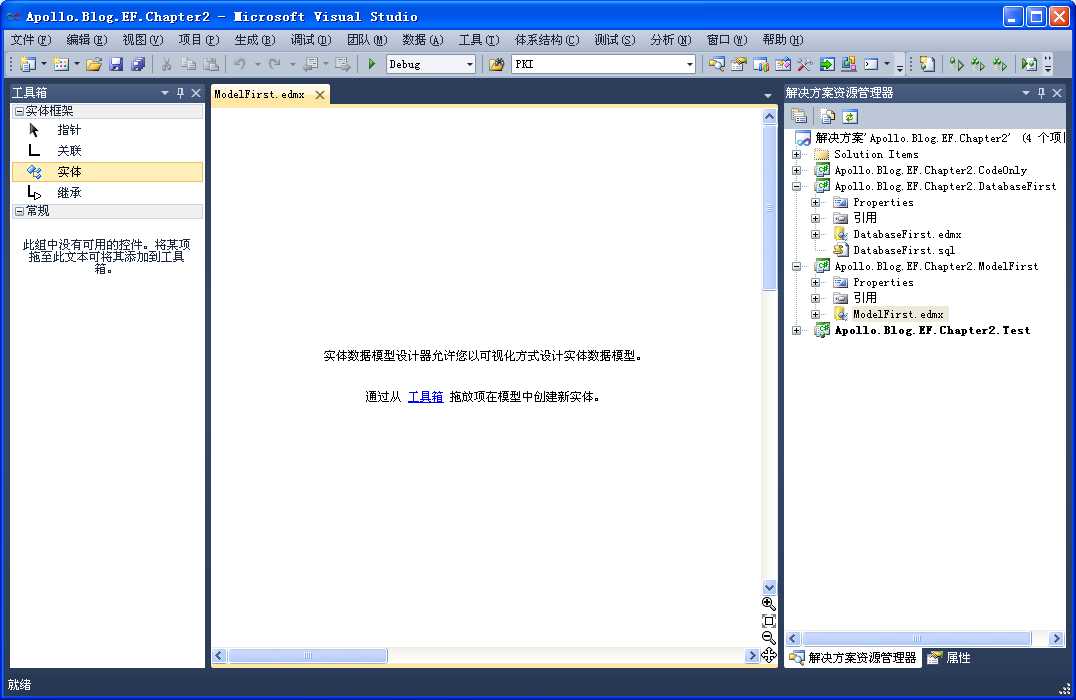1076x700 pixels.
Task: Select the ModelFirst.edmx tree item
Action: 898,314
